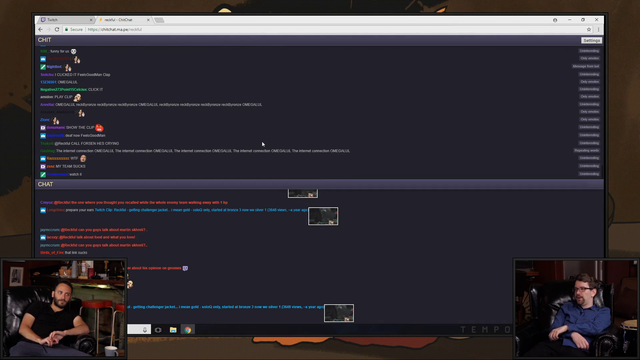Image resolution: width=640 pixels, height=360 pixels.
Task: Go back using the browser back arrow
Action: pos(40,29)
